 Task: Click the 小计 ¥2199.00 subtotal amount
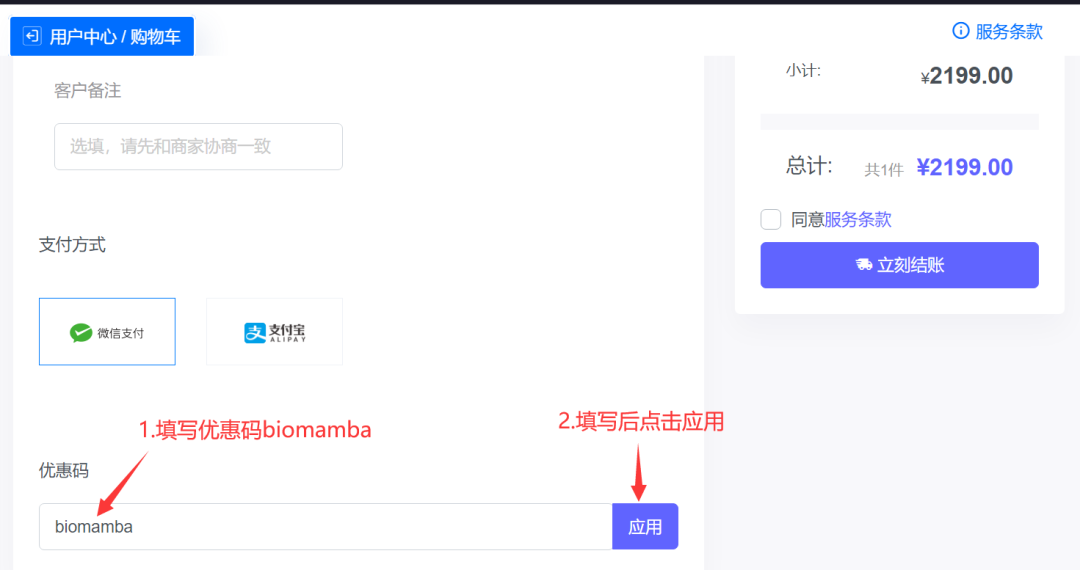coord(966,76)
